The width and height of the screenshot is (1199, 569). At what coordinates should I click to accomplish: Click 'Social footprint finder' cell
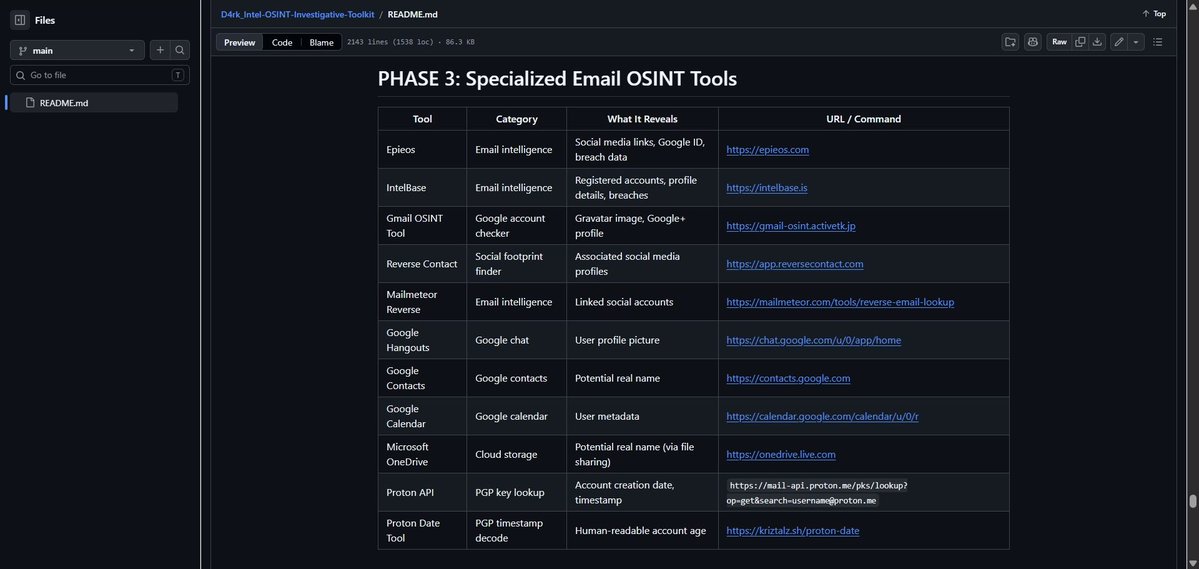pyautogui.click(x=516, y=264)
